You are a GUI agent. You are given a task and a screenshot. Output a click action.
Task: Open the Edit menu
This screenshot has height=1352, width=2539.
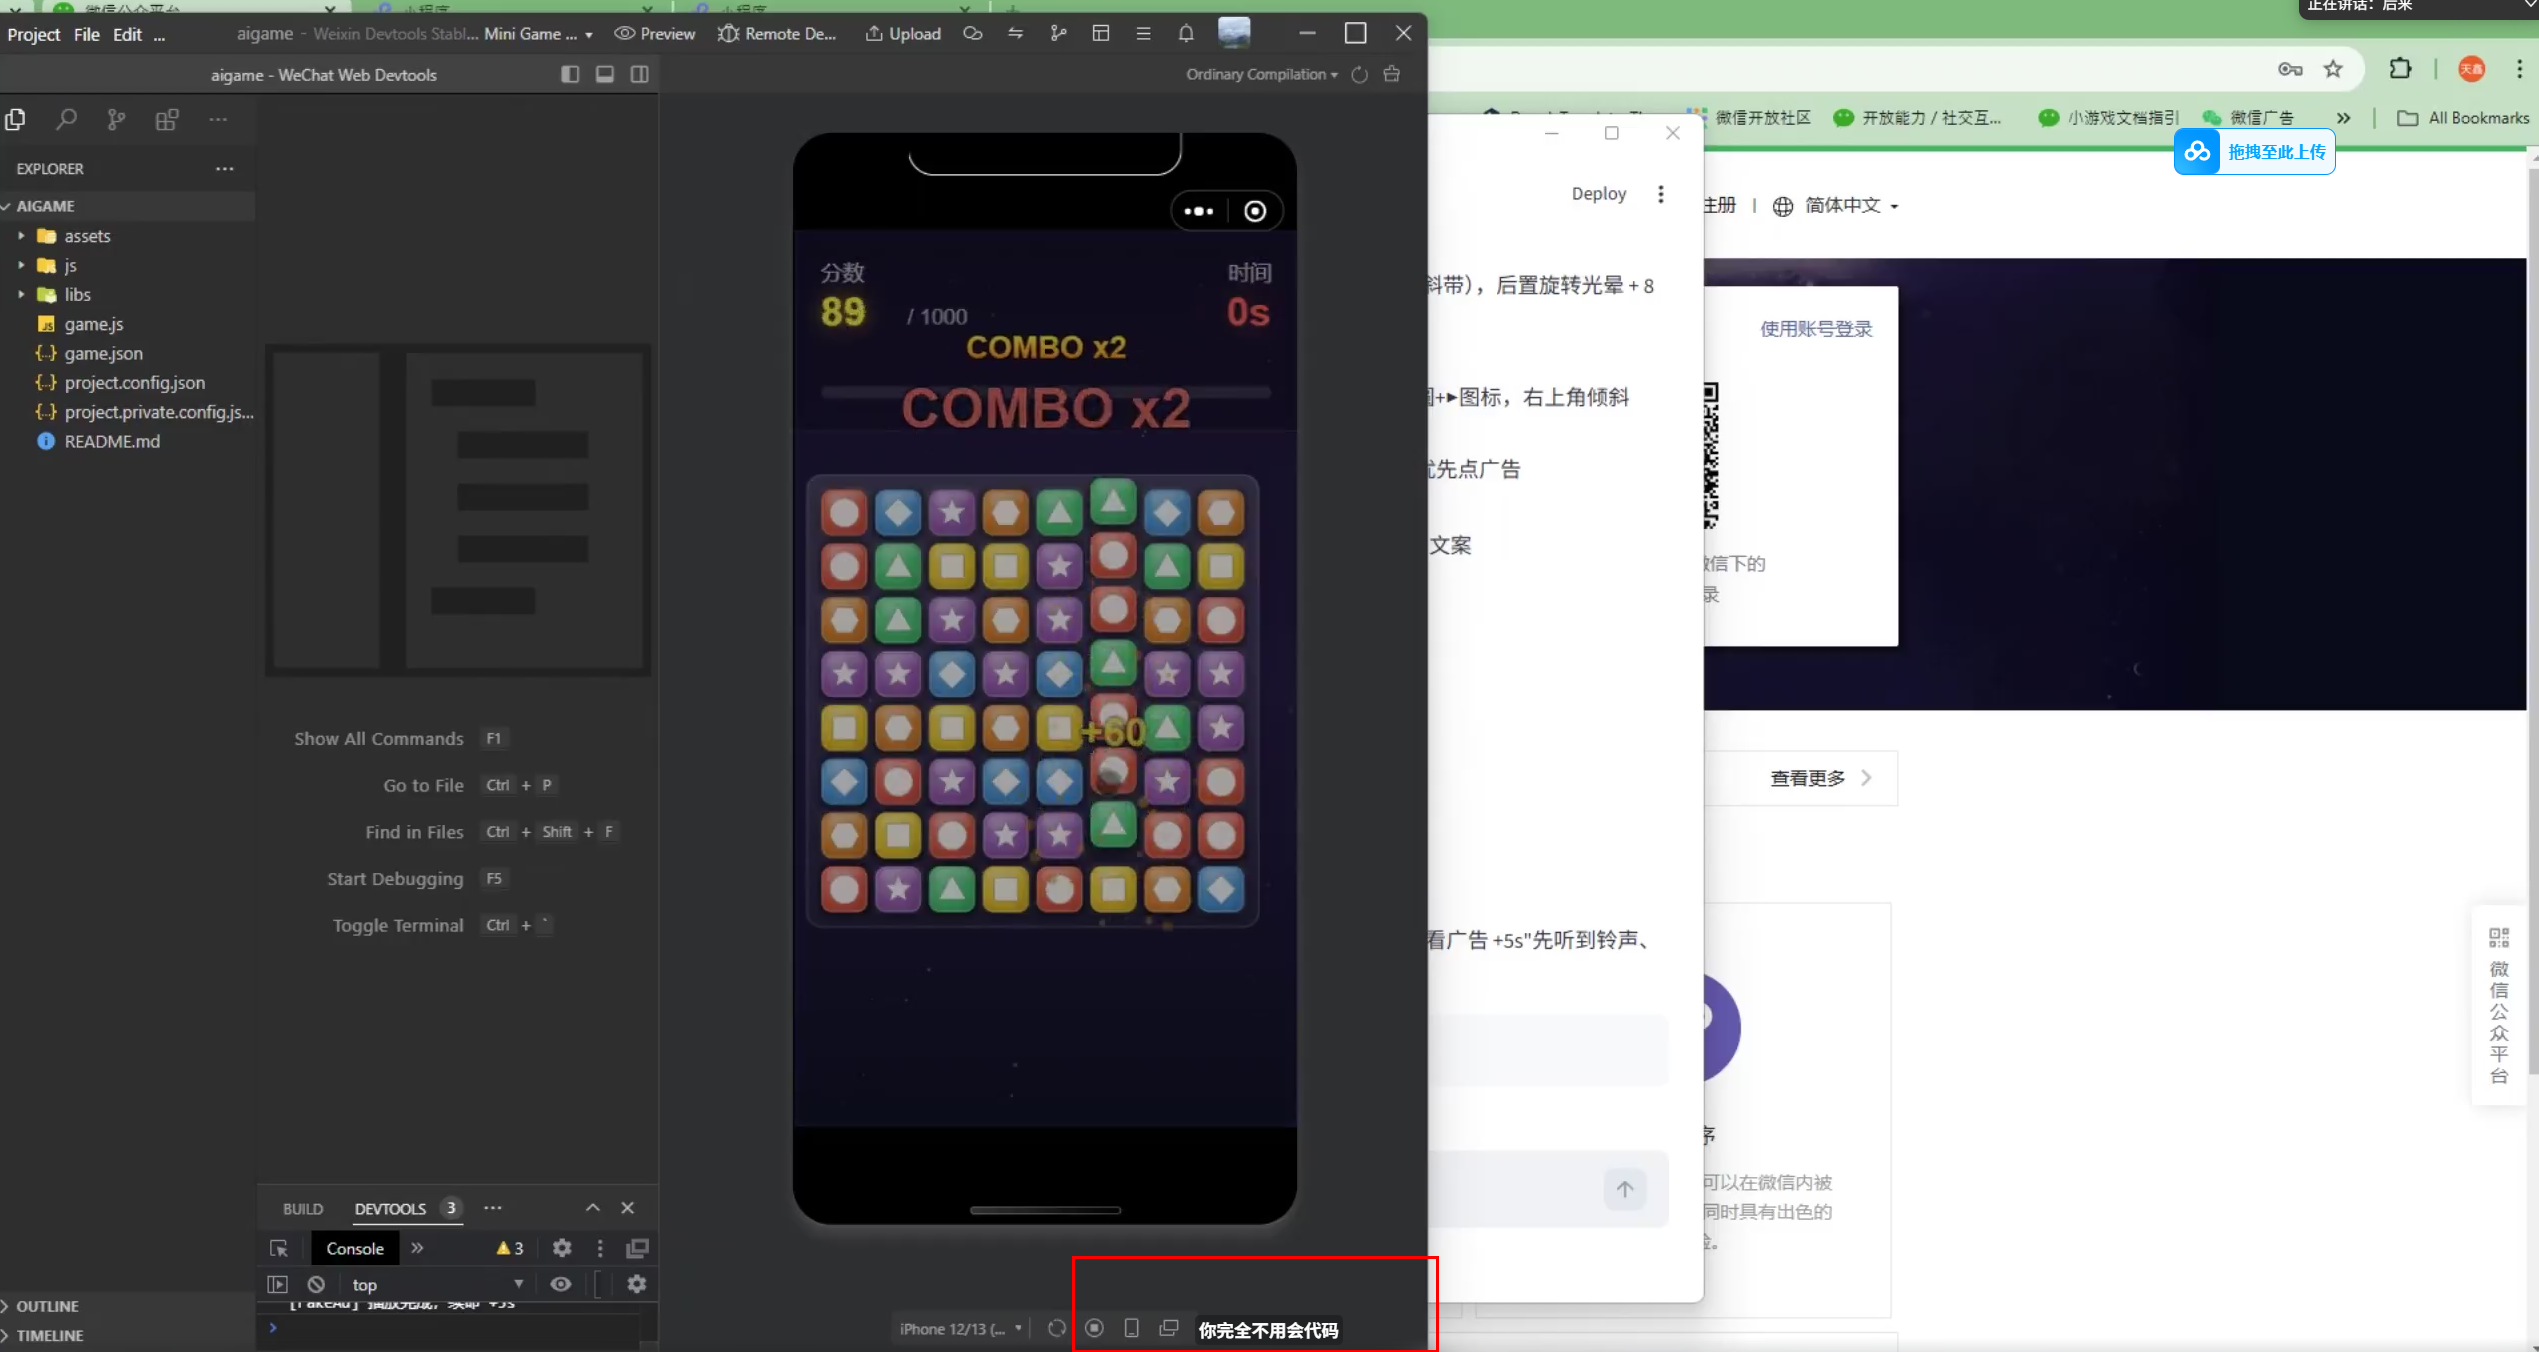pos(127,34)
